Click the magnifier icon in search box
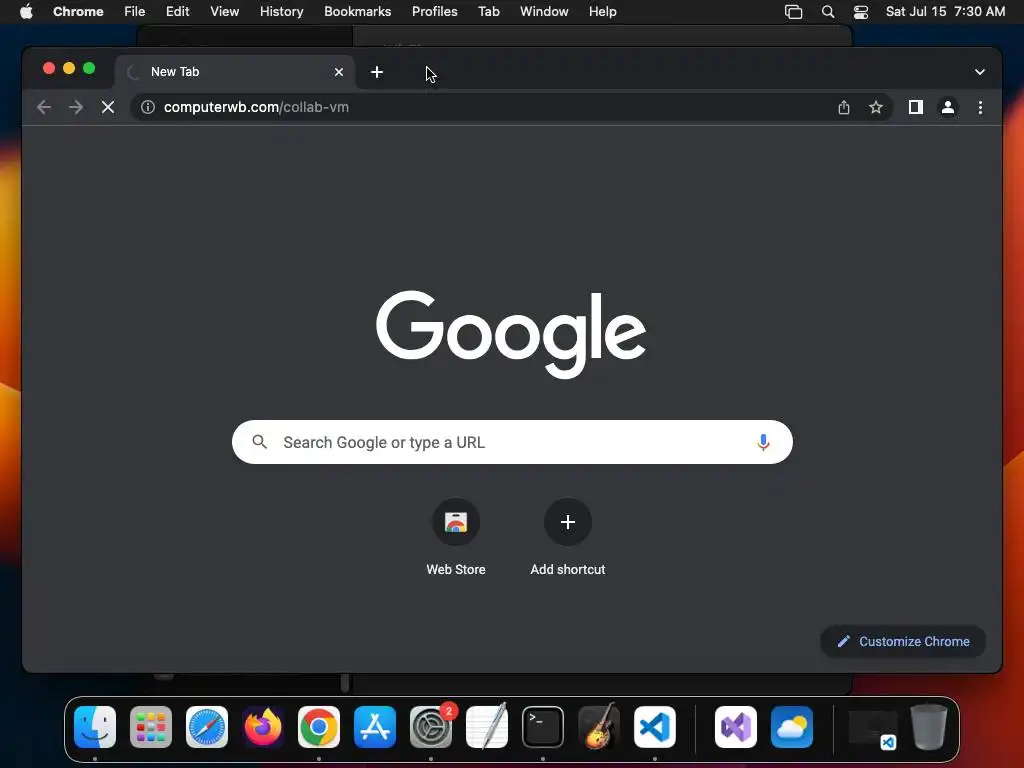The width and height of the screenshot is (1024, 768). (x=259, y=442)
